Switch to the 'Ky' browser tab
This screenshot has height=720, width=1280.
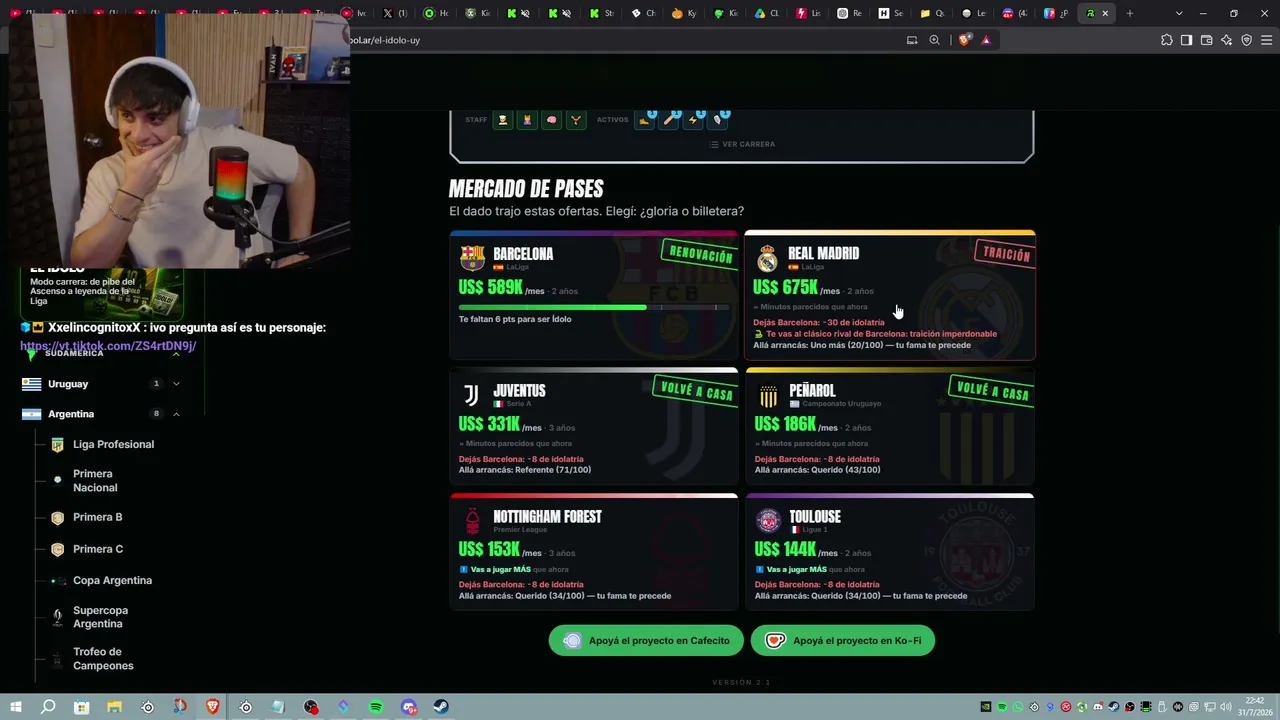[684, 13]
